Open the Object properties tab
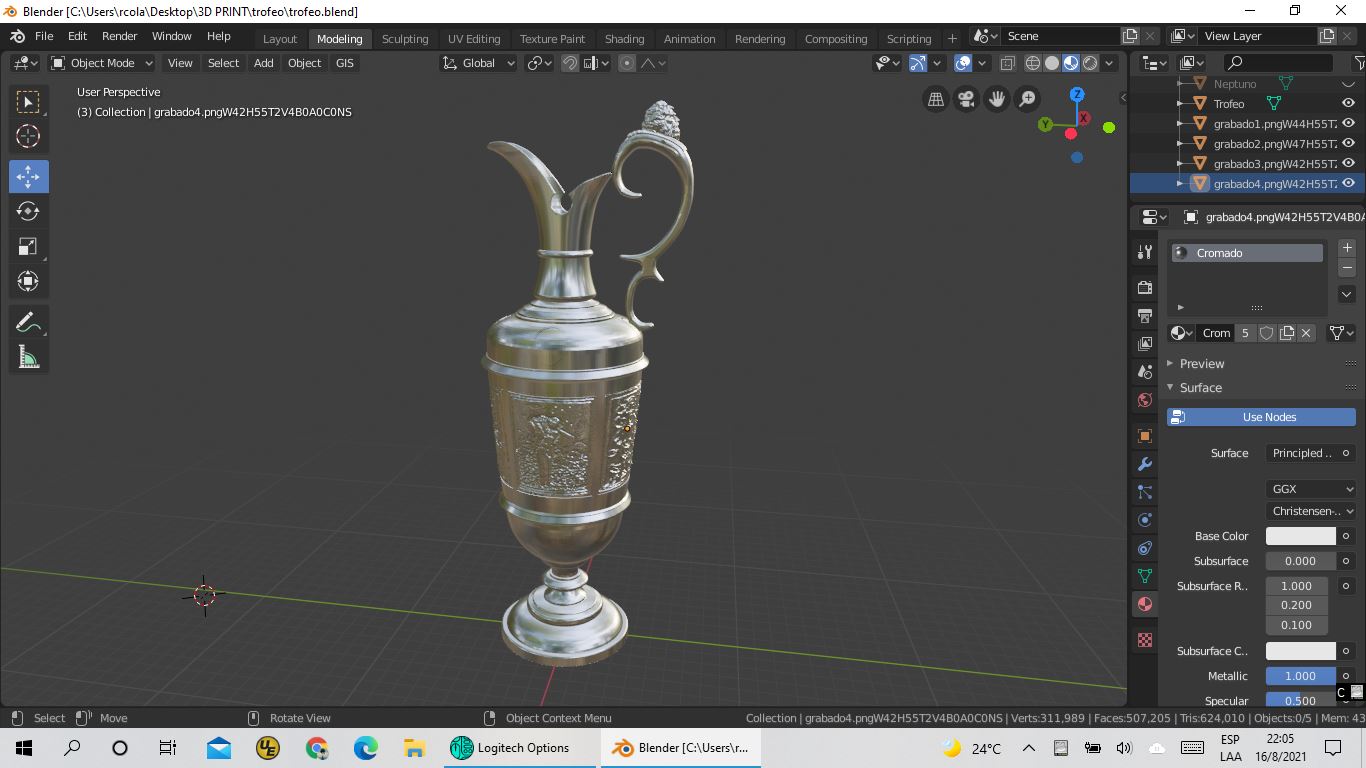1366x768 pixels. 1145,436
